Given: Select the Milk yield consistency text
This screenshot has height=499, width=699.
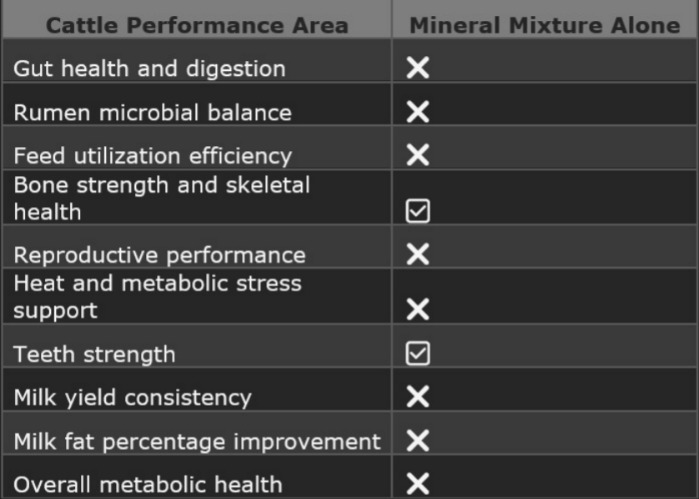Looking at the screenshot, I should point(132,398).
